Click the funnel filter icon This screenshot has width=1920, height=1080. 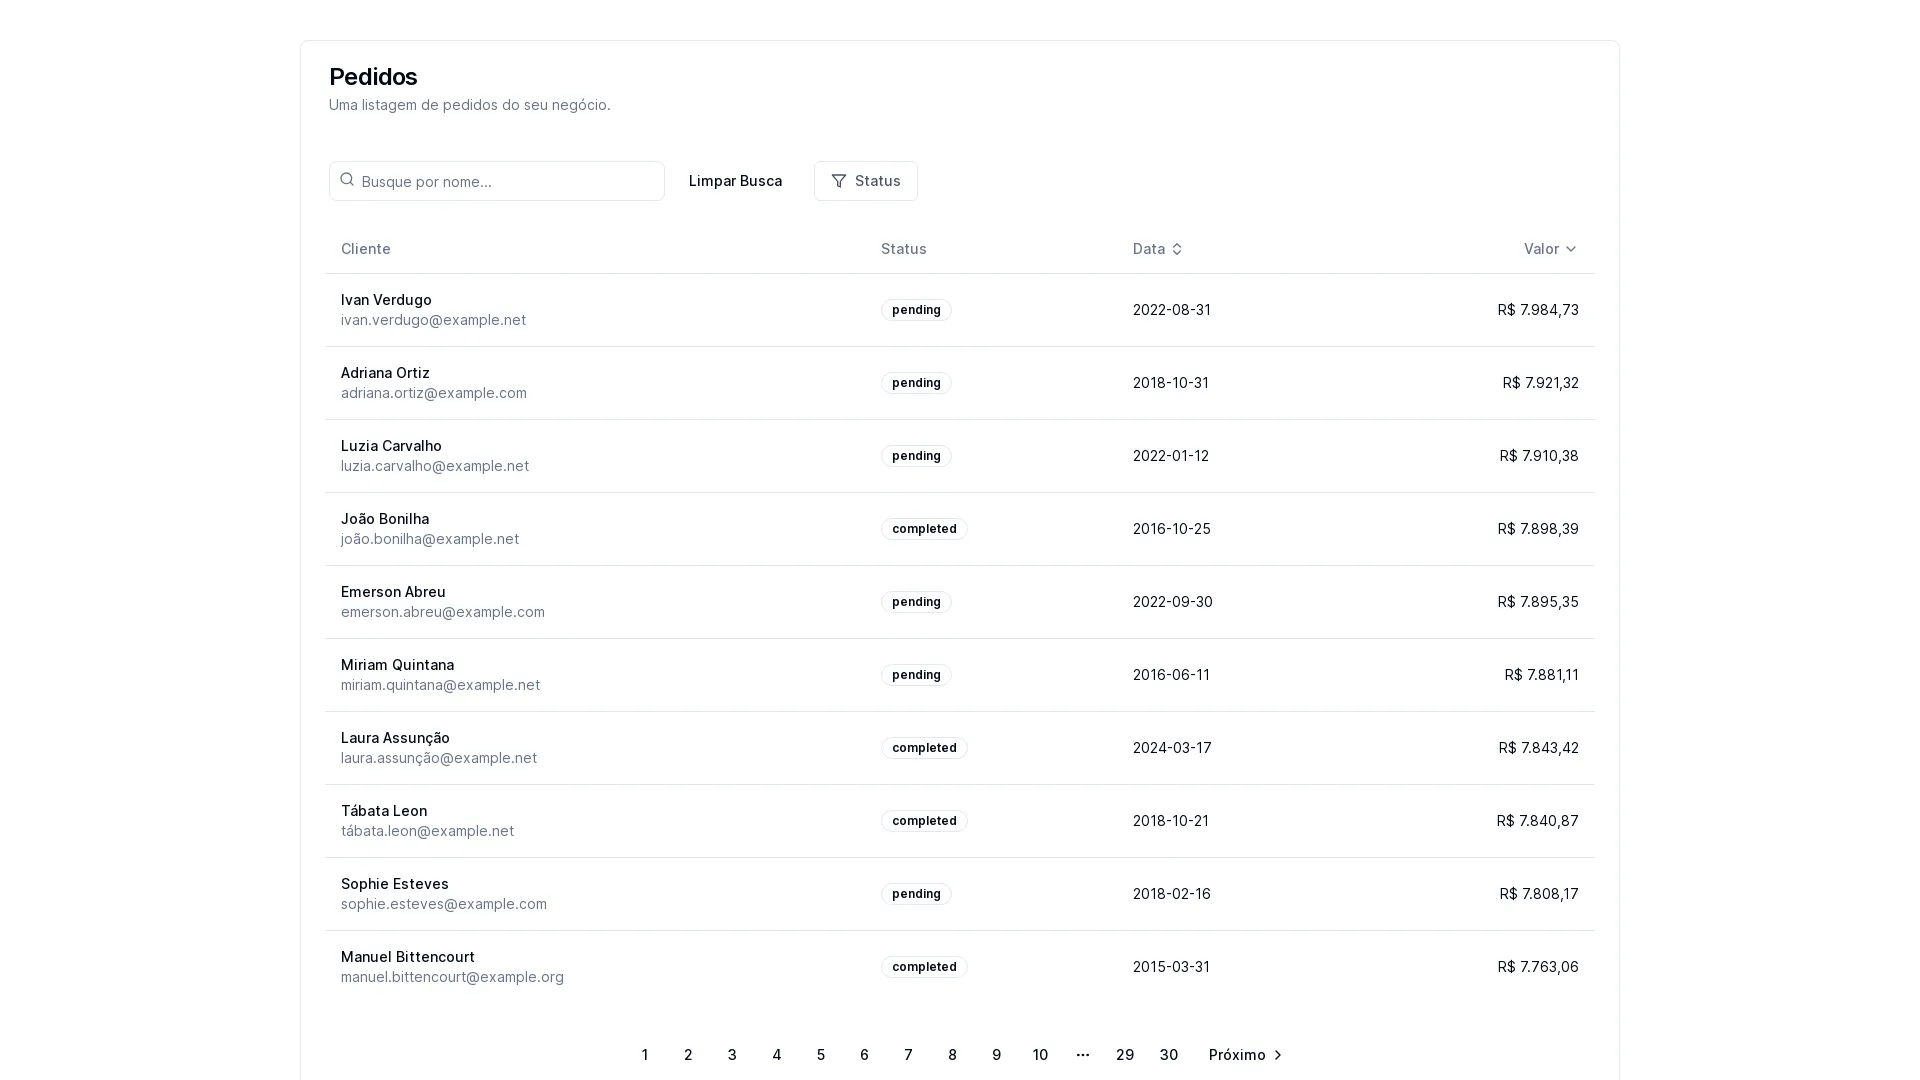tap(839, 181)
